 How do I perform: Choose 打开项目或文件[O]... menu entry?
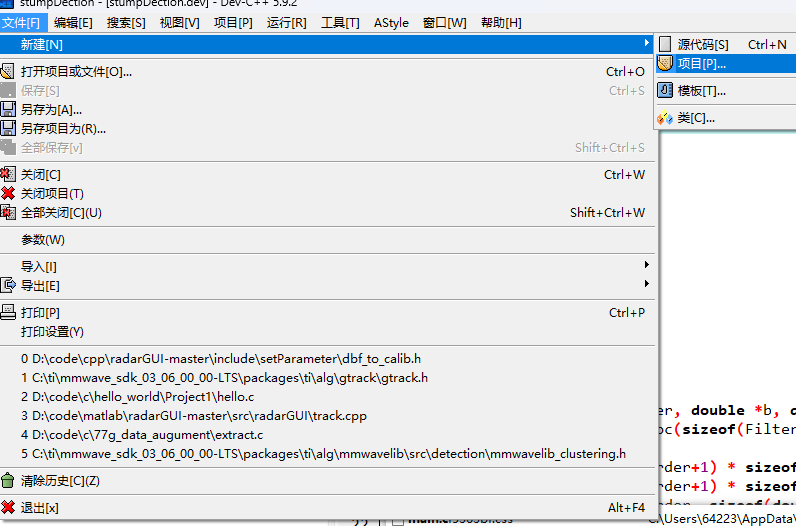[x=327, y=72]
